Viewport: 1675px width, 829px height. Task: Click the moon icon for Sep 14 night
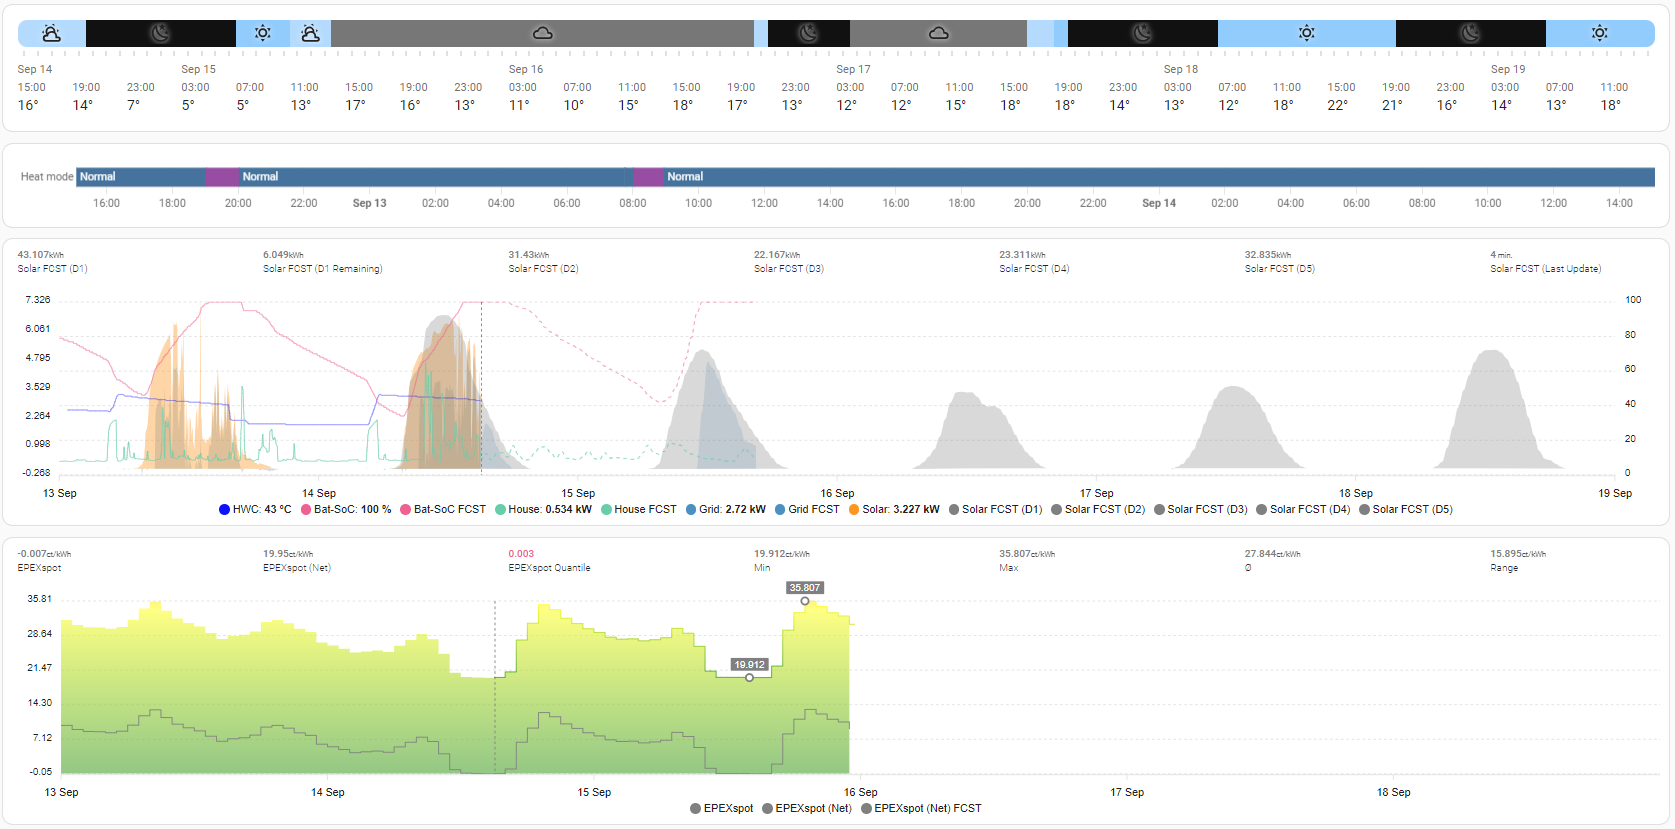pos(160,33)
